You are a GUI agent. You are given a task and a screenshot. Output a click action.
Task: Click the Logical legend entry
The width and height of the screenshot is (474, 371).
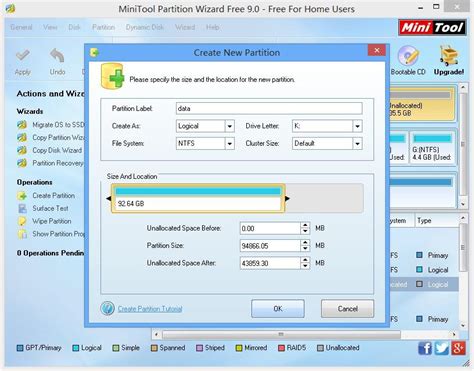[x=87, y=348]
